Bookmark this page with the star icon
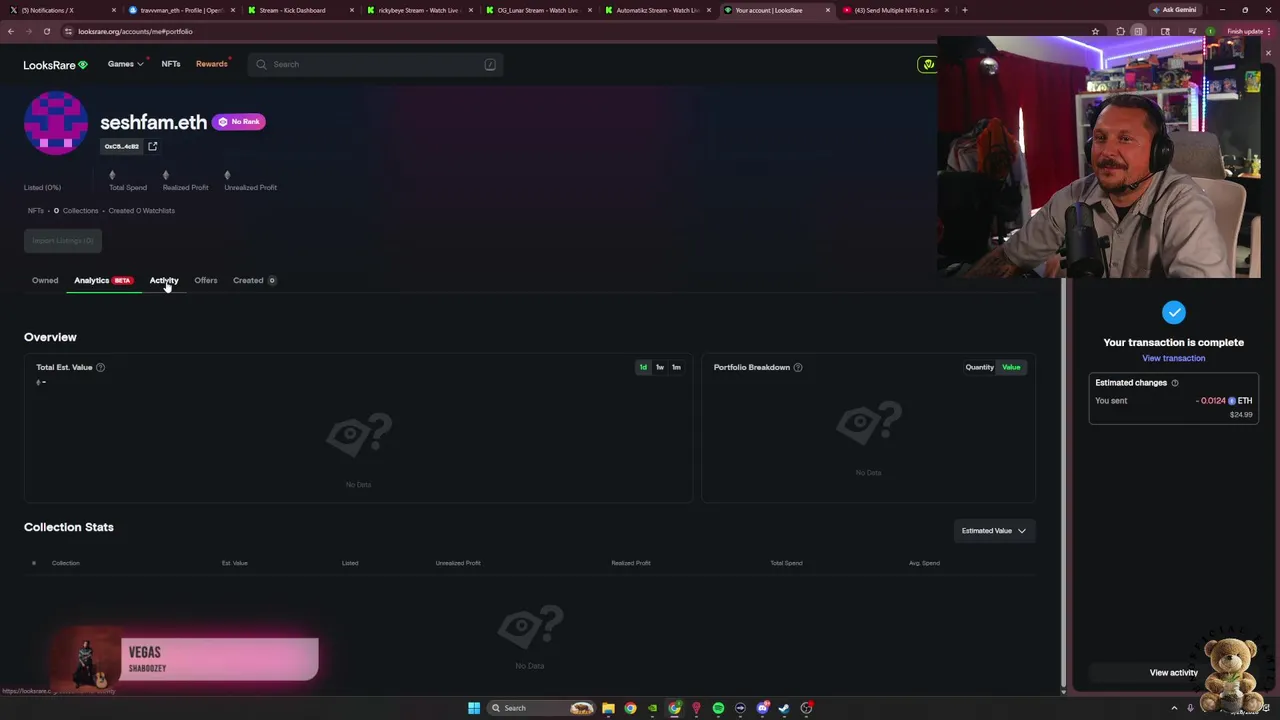The image size is (1280, 720). [x=1096, y=31]
